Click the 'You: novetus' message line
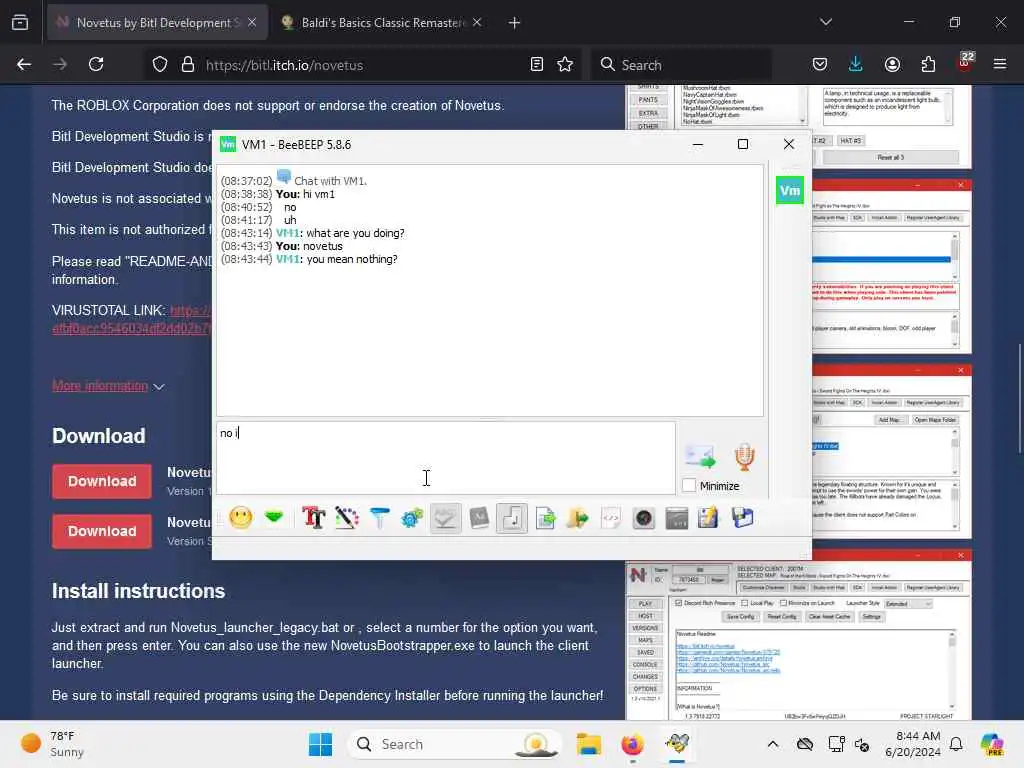Screen dimensions: 1024x768 [x=309, y=246]
